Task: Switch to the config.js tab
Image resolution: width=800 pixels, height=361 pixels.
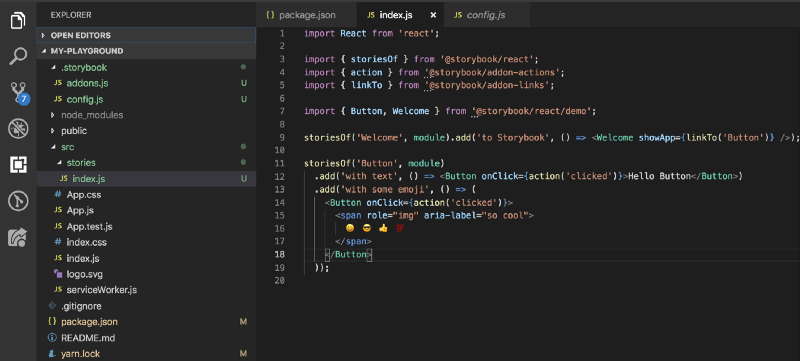Action: [x=487, y=15]
